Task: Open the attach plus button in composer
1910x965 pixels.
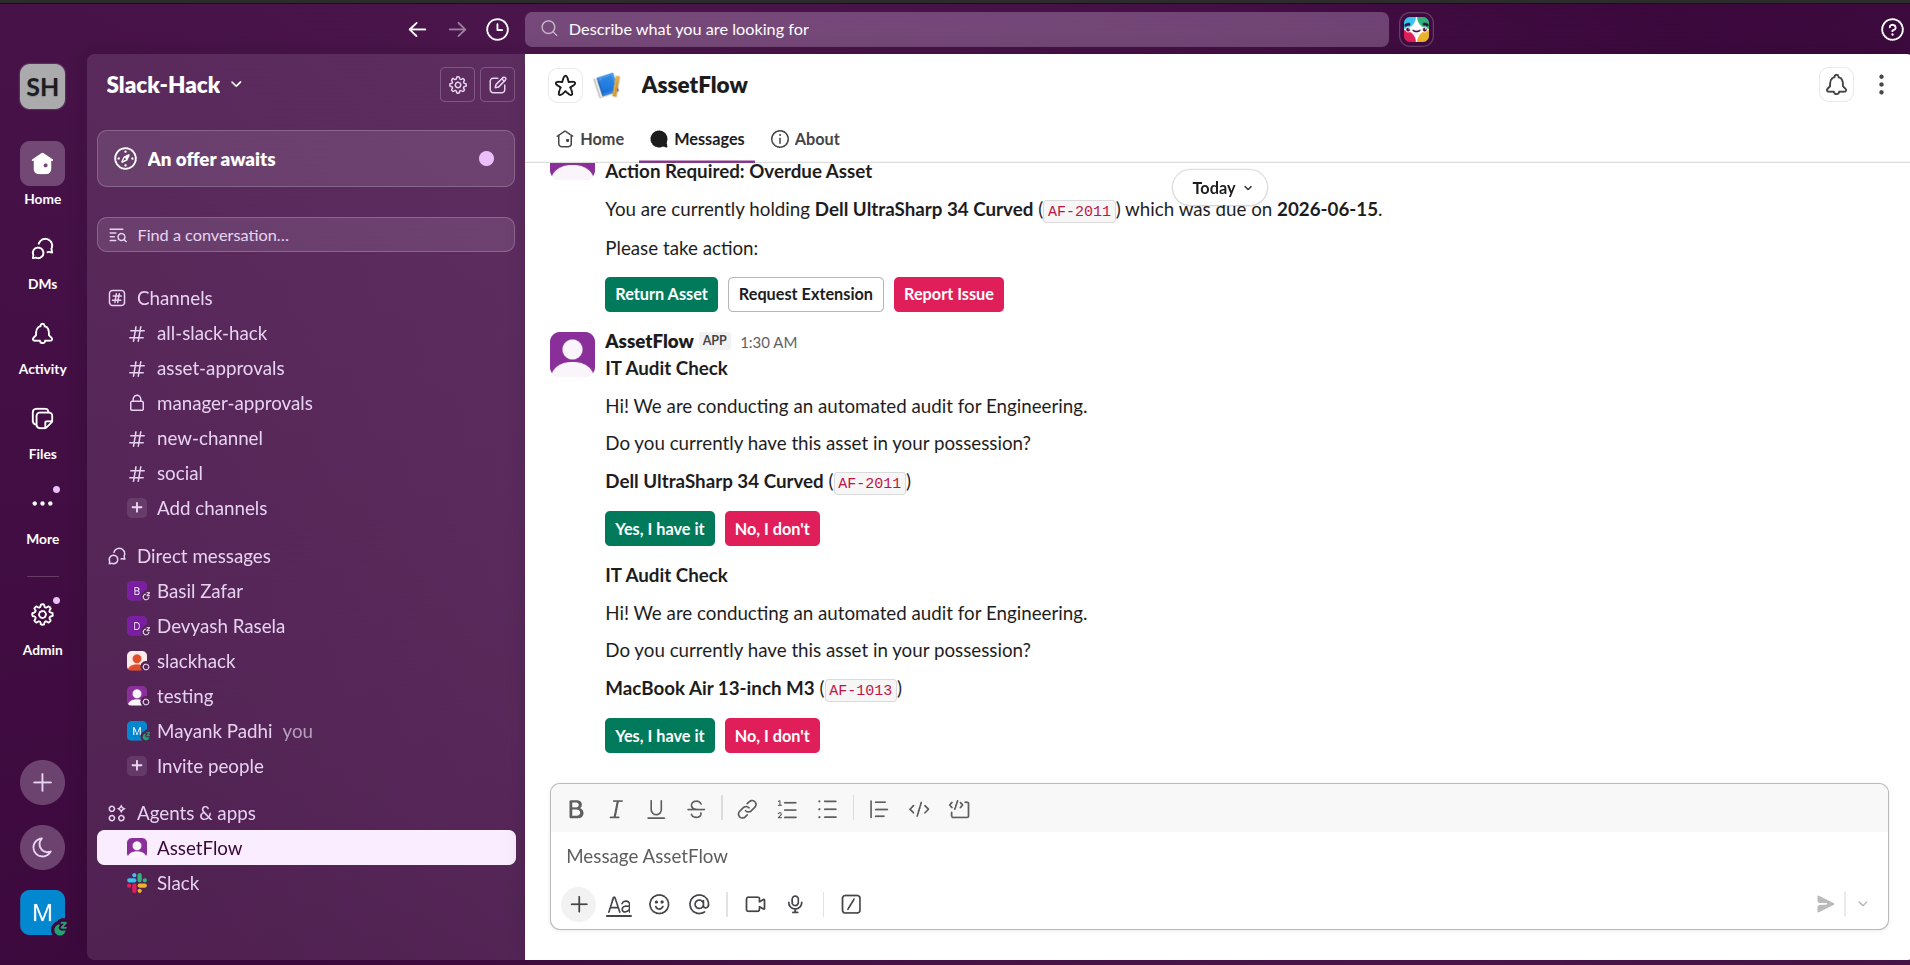Action: click(x=579, y=904)
